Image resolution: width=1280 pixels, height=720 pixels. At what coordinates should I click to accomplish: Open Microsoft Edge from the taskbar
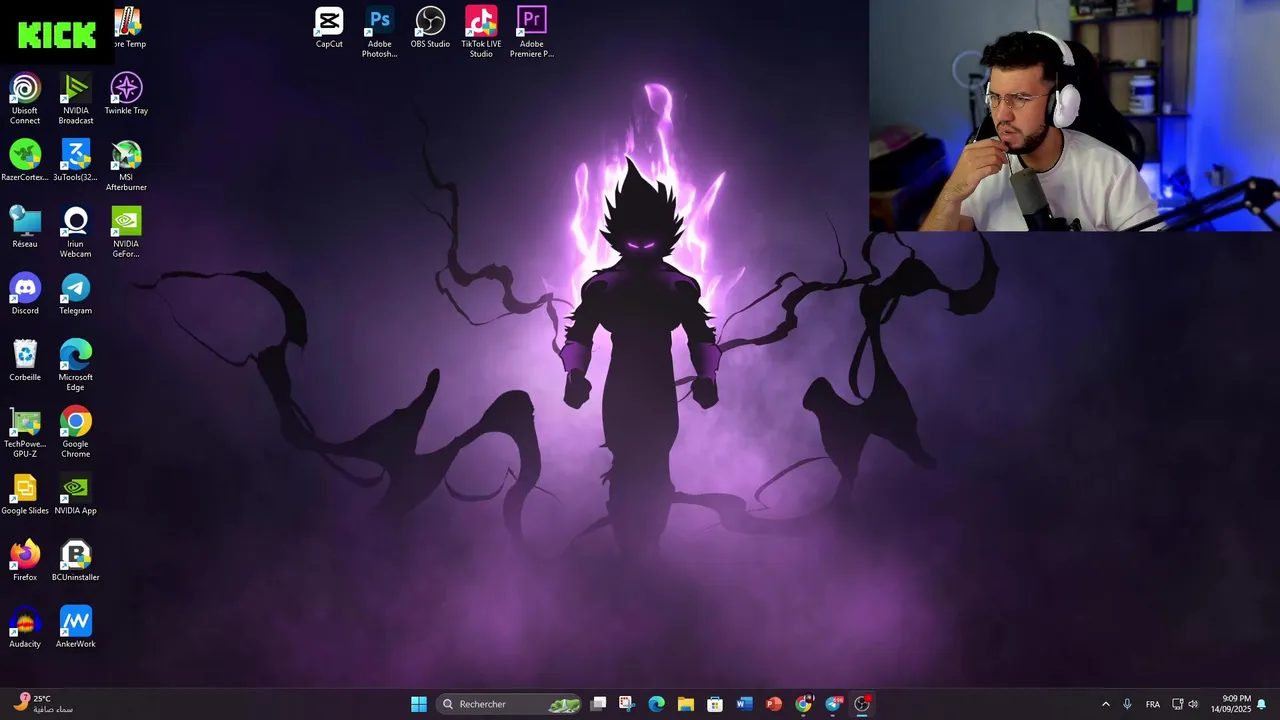[x=656, y=704]
